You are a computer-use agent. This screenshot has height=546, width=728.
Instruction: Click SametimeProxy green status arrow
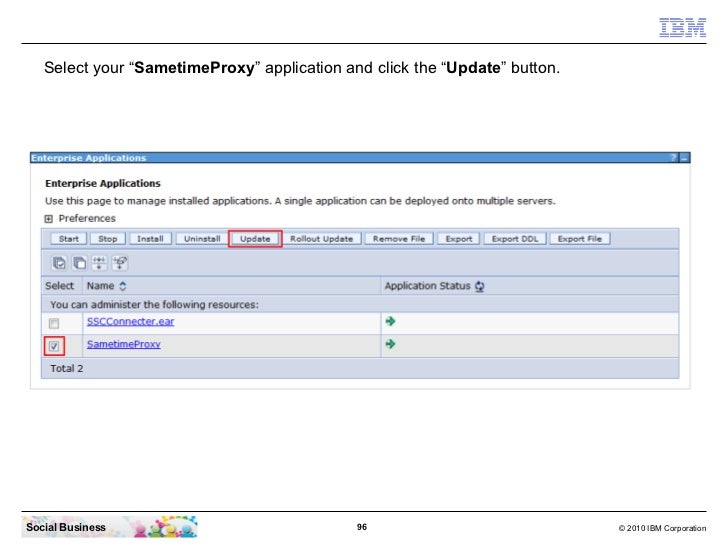pyautogui.click(x=390, y=344)
